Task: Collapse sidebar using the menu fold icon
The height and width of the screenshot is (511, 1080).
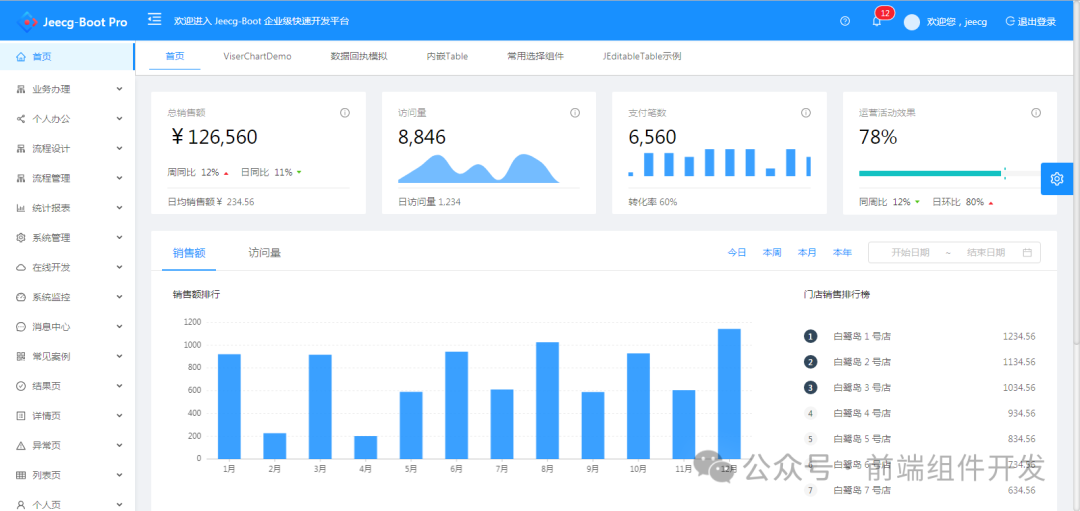Action: pos(154,20)
